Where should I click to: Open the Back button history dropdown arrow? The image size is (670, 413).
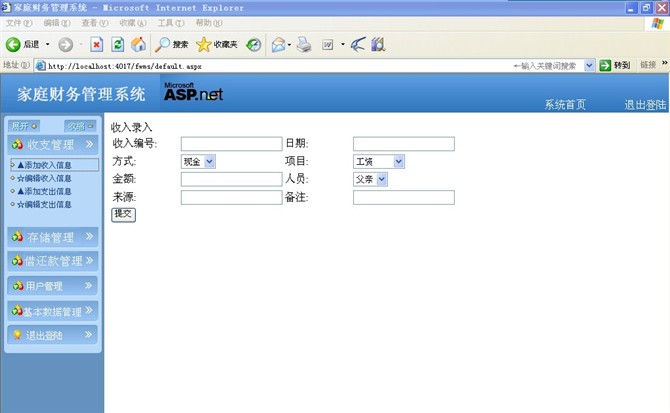pos(47,44)
